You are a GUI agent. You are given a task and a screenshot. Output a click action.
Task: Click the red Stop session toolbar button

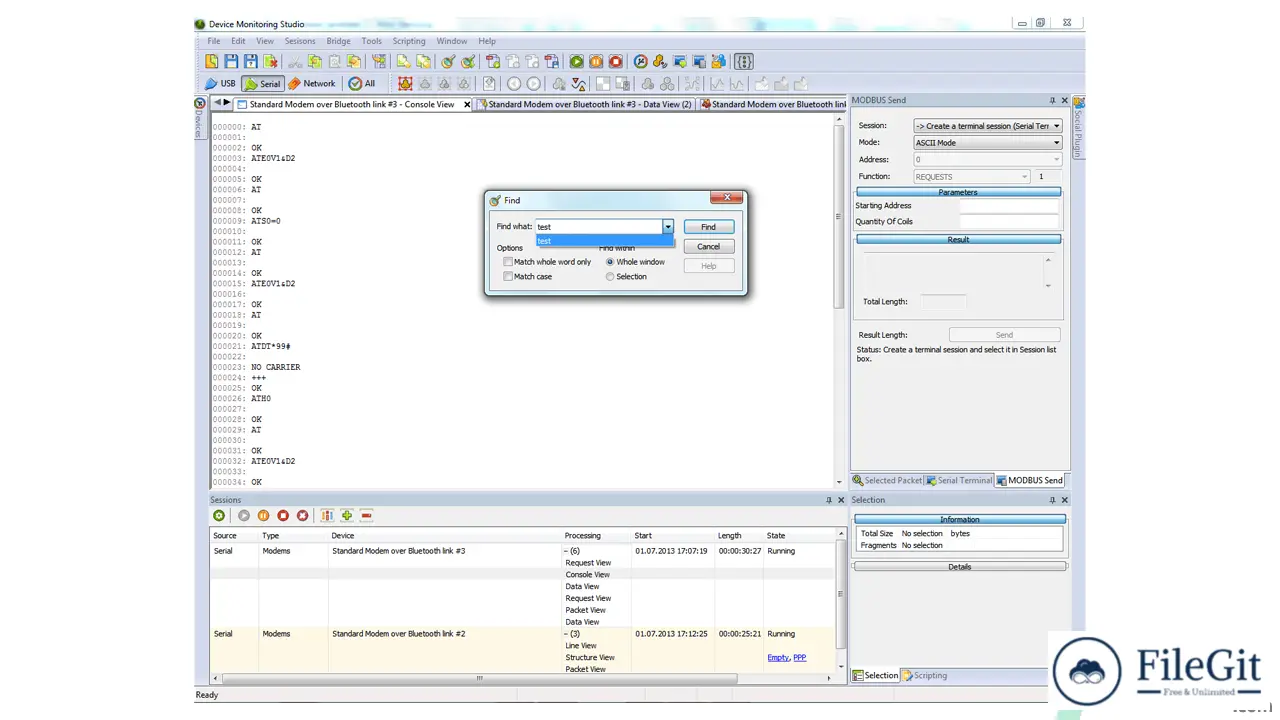tap(616, 62)
